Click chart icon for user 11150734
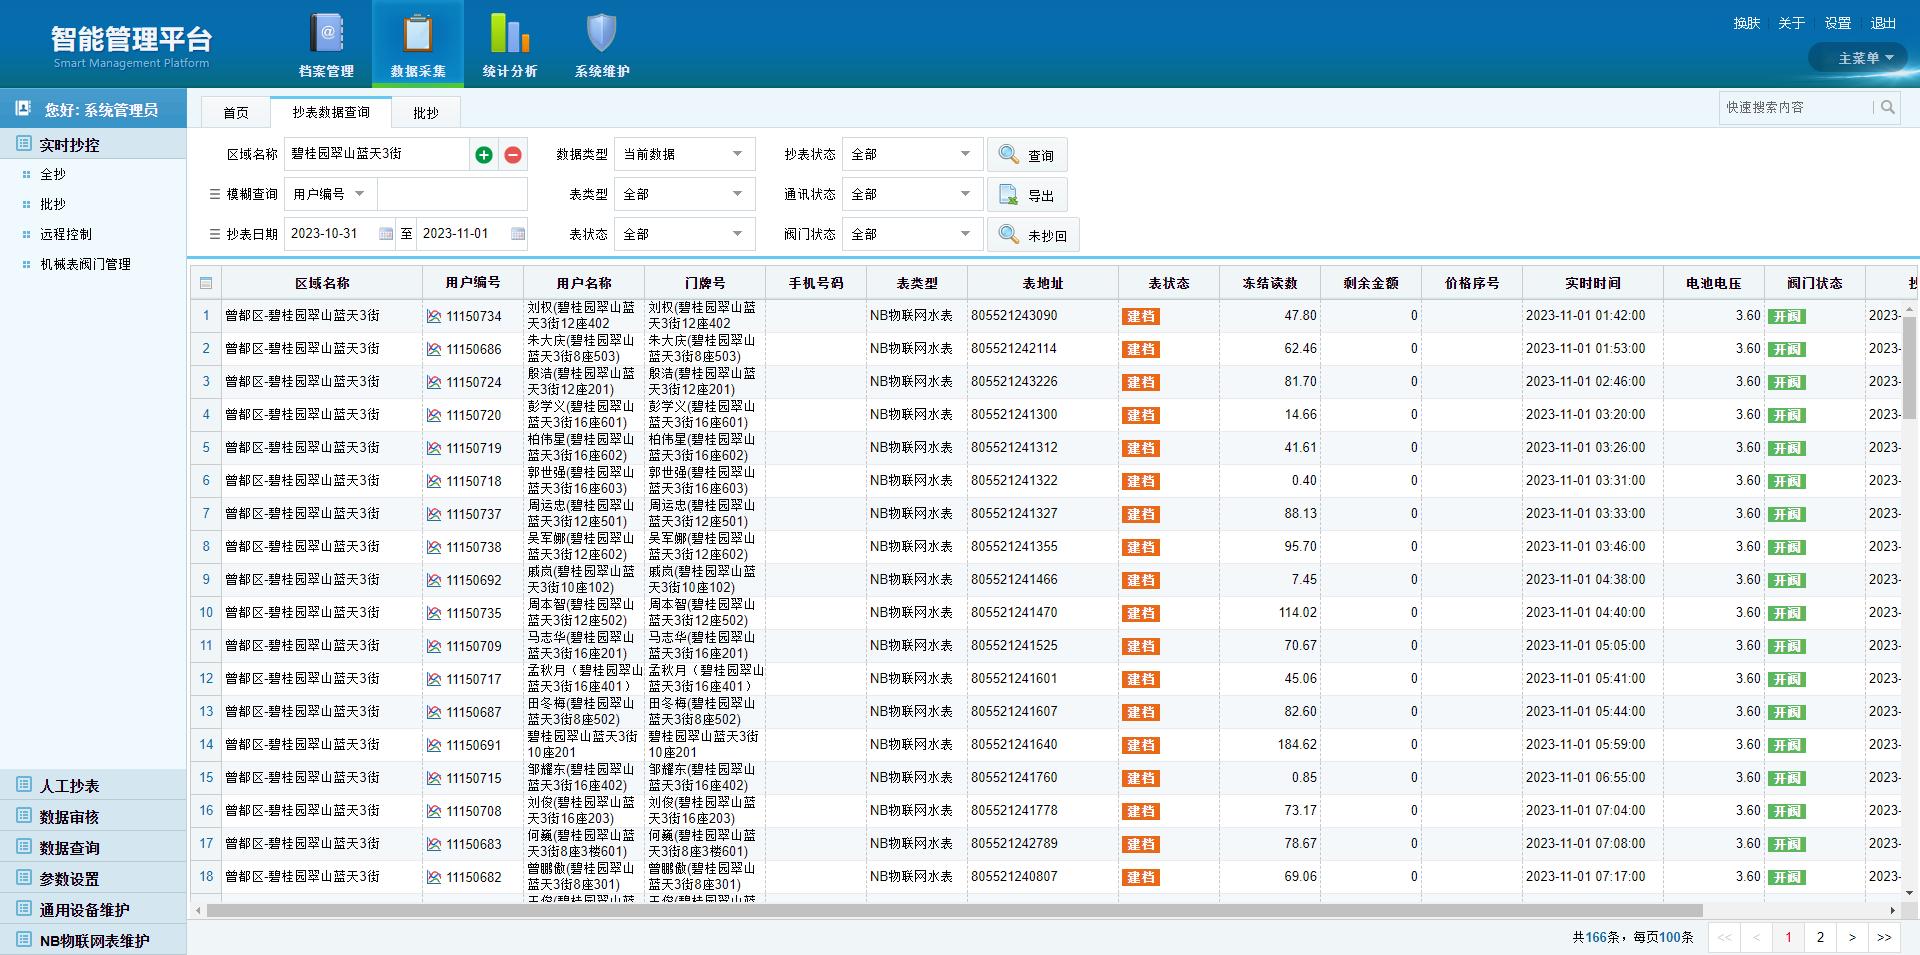1920x955 pixels. tap(434, 316)
